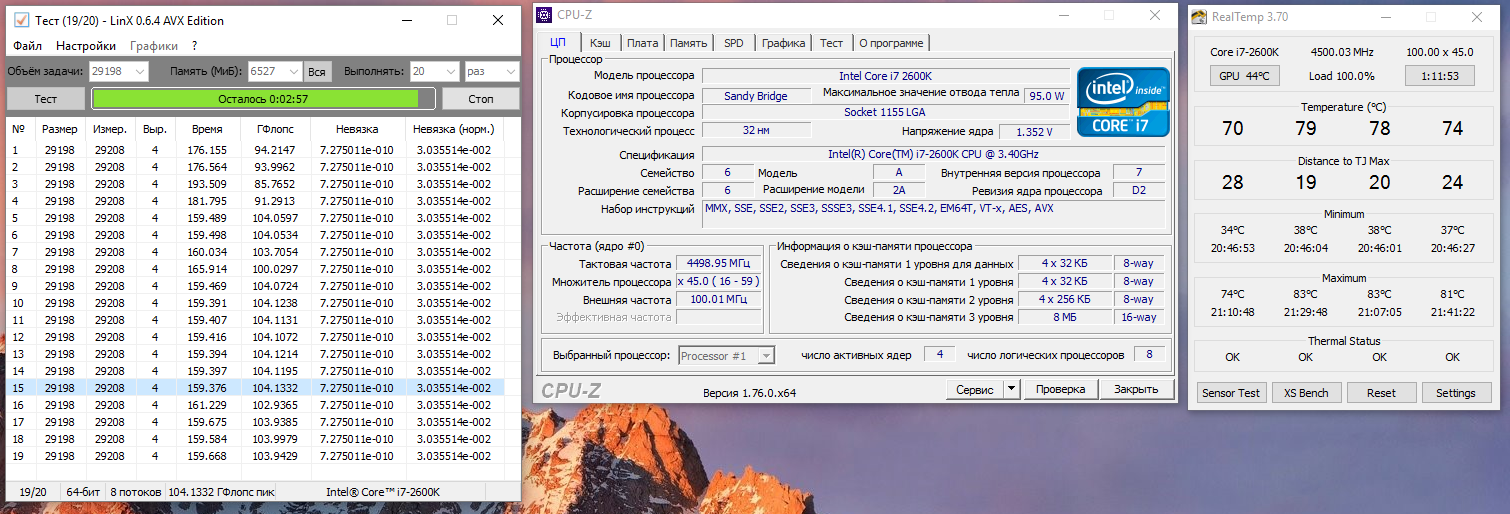This screenshot has width=1510, height=514.
Task: Click the Intel Core i7 logo in CPU-Z
Action: (x=1123, y=102)
